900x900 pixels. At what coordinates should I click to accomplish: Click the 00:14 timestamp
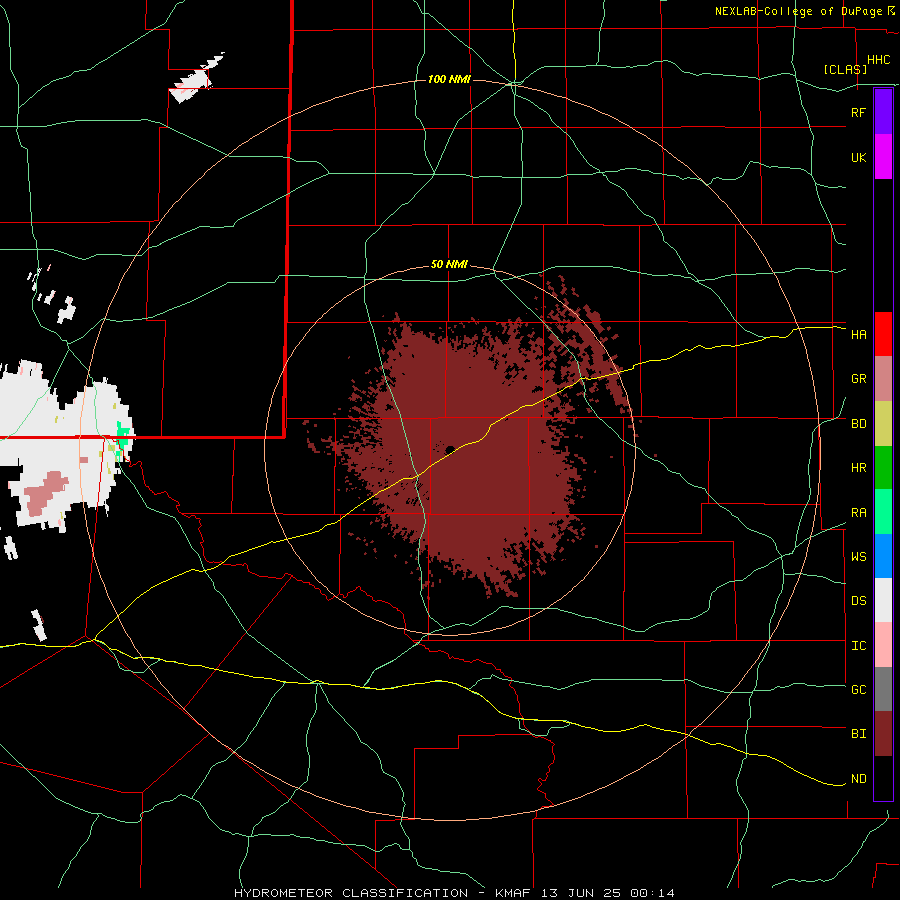point(652,893)
